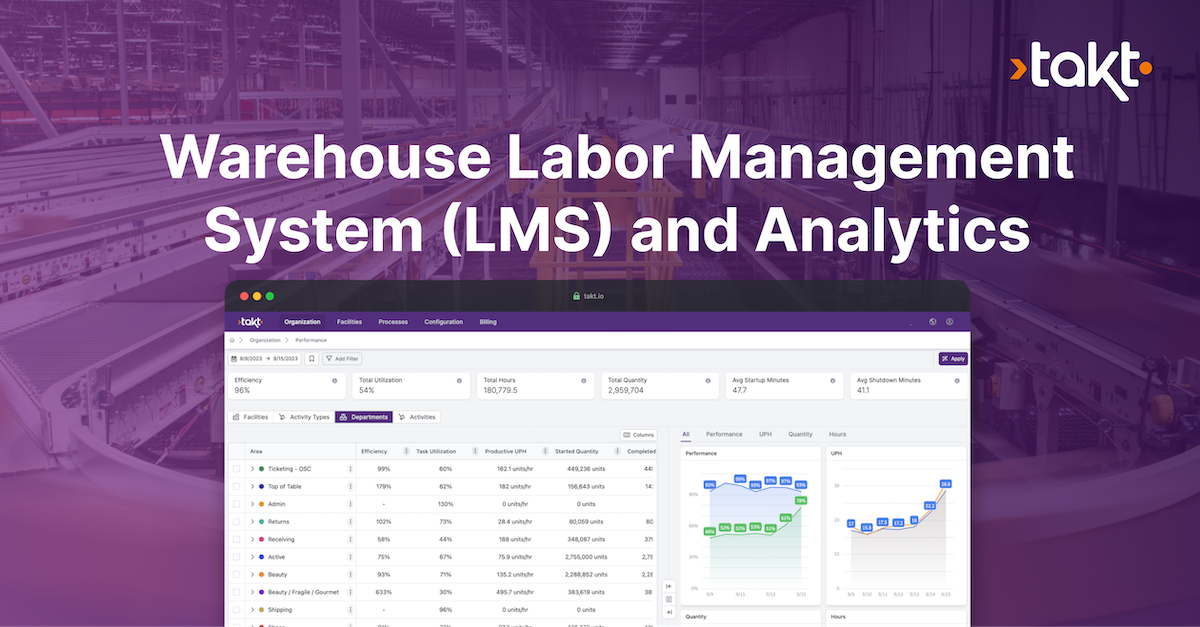Check the Admin row checkbox
The width and height of the screenshot is (1200, 627).
click(236, 504)
